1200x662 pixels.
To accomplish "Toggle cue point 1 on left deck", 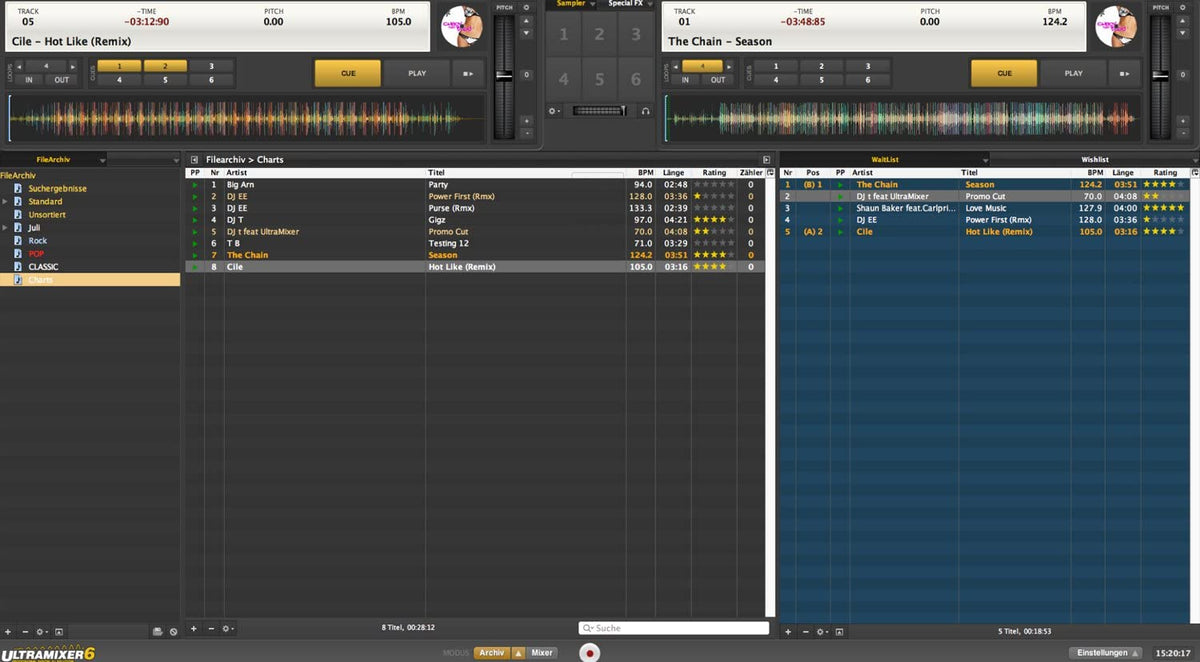I will coord(120,66).
